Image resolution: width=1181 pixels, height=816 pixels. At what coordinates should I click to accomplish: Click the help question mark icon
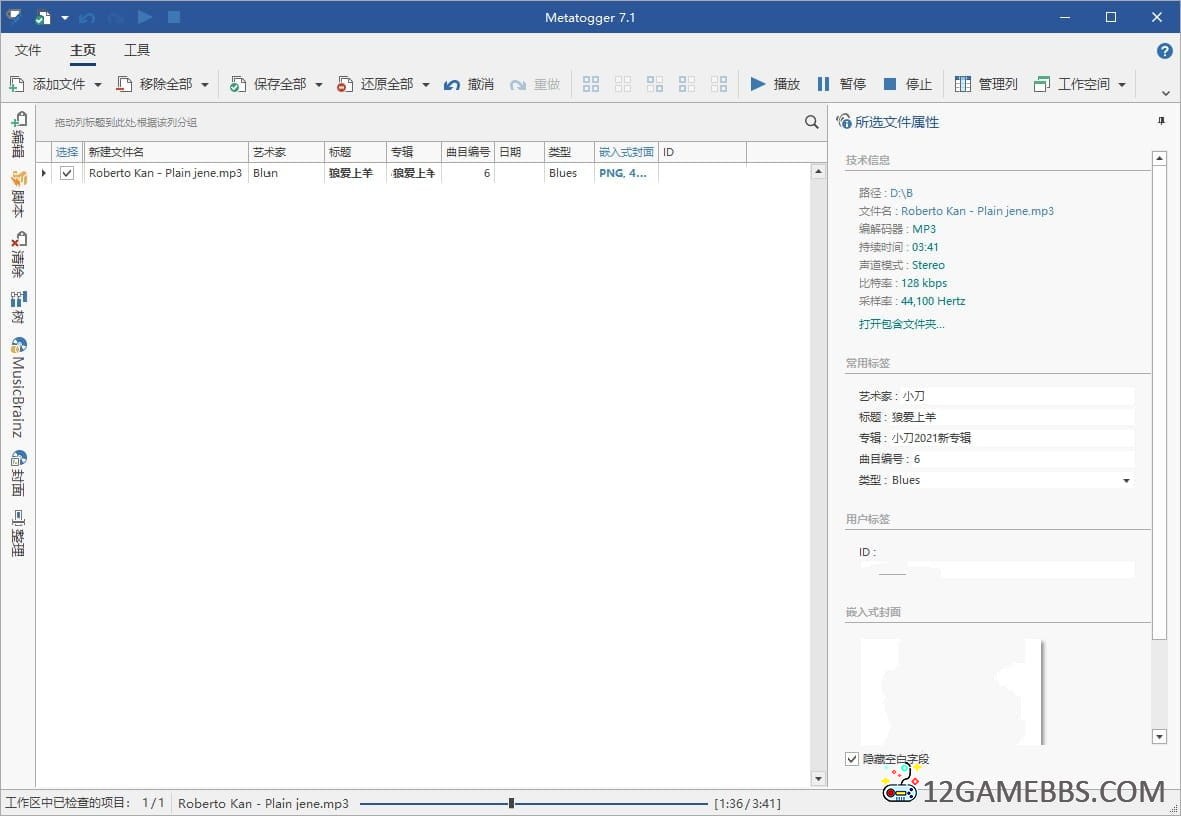[1164, 50]
